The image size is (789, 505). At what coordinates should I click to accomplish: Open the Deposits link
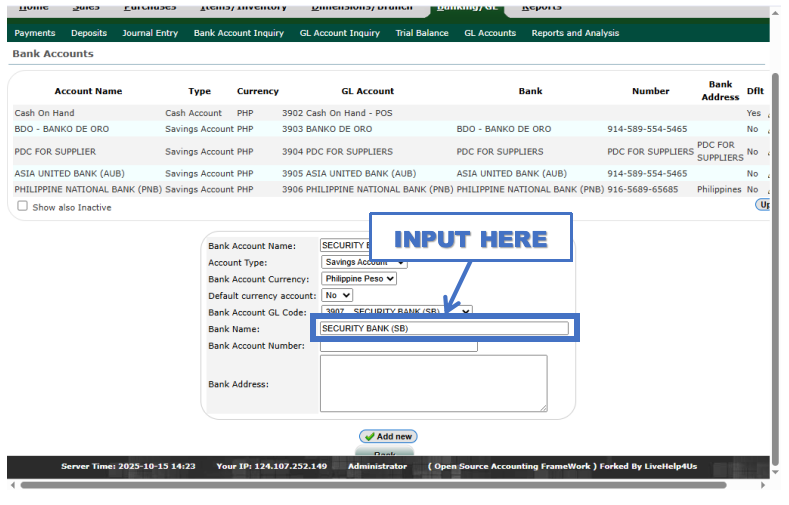[x=89, y=33]
